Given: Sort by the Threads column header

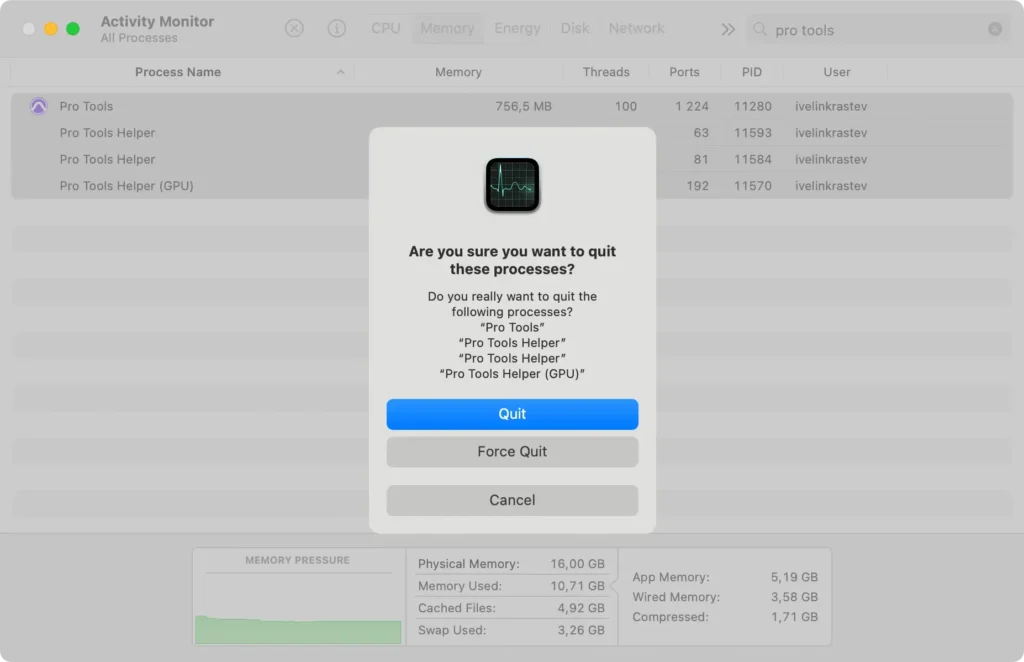Looking at the screenshot, I should 606,72.
